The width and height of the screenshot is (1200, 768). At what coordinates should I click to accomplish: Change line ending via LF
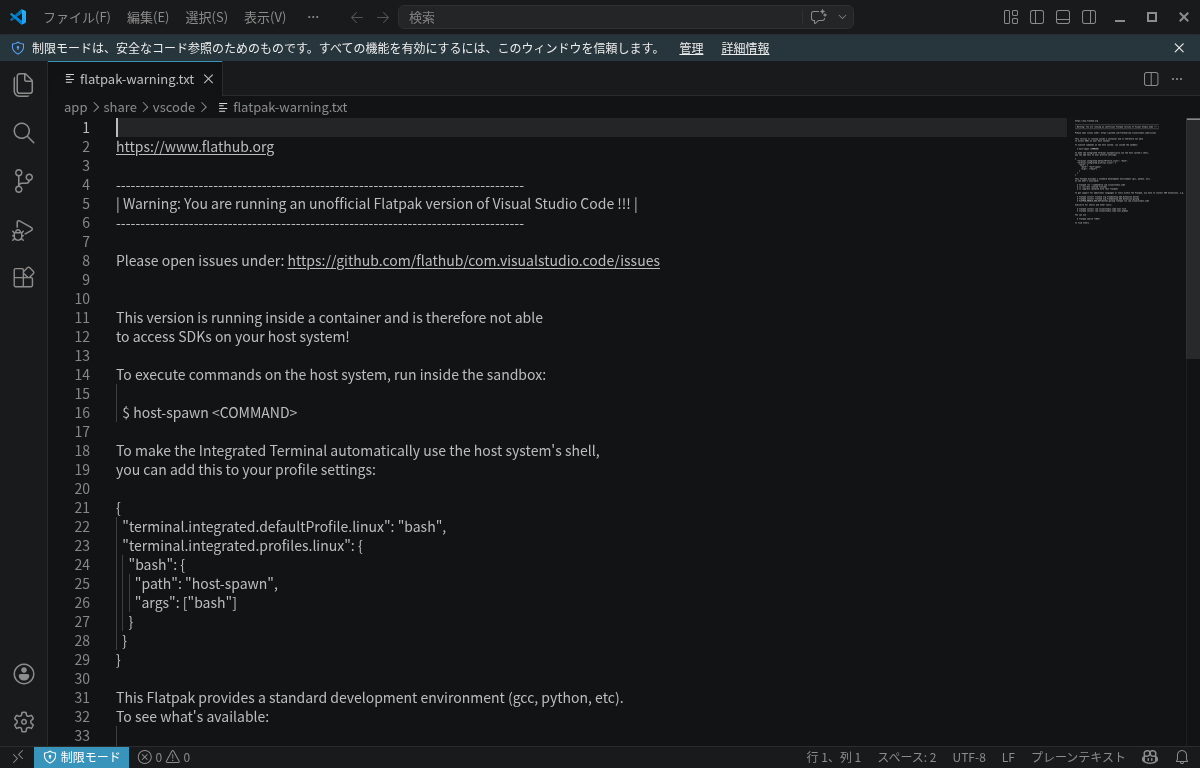tap(1008, 757)
